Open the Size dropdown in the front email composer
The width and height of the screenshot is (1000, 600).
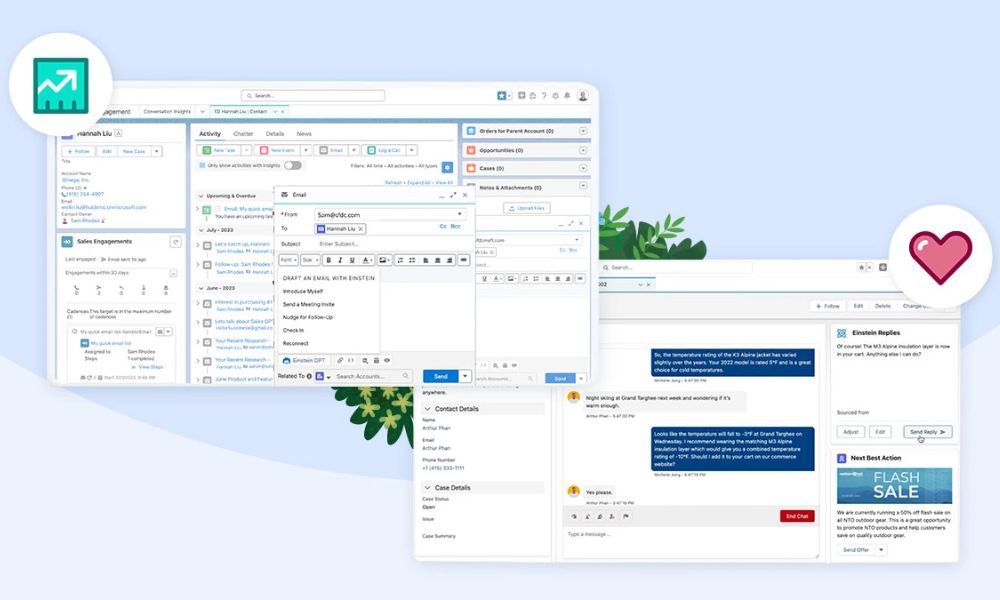[310, 260]
